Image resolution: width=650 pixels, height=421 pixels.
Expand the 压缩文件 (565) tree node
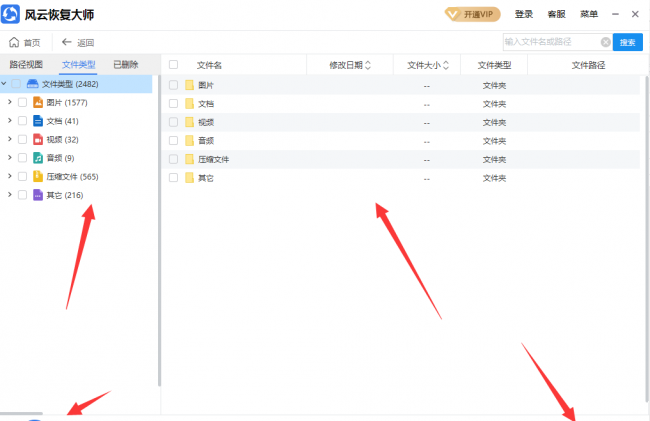click(10, 176)
